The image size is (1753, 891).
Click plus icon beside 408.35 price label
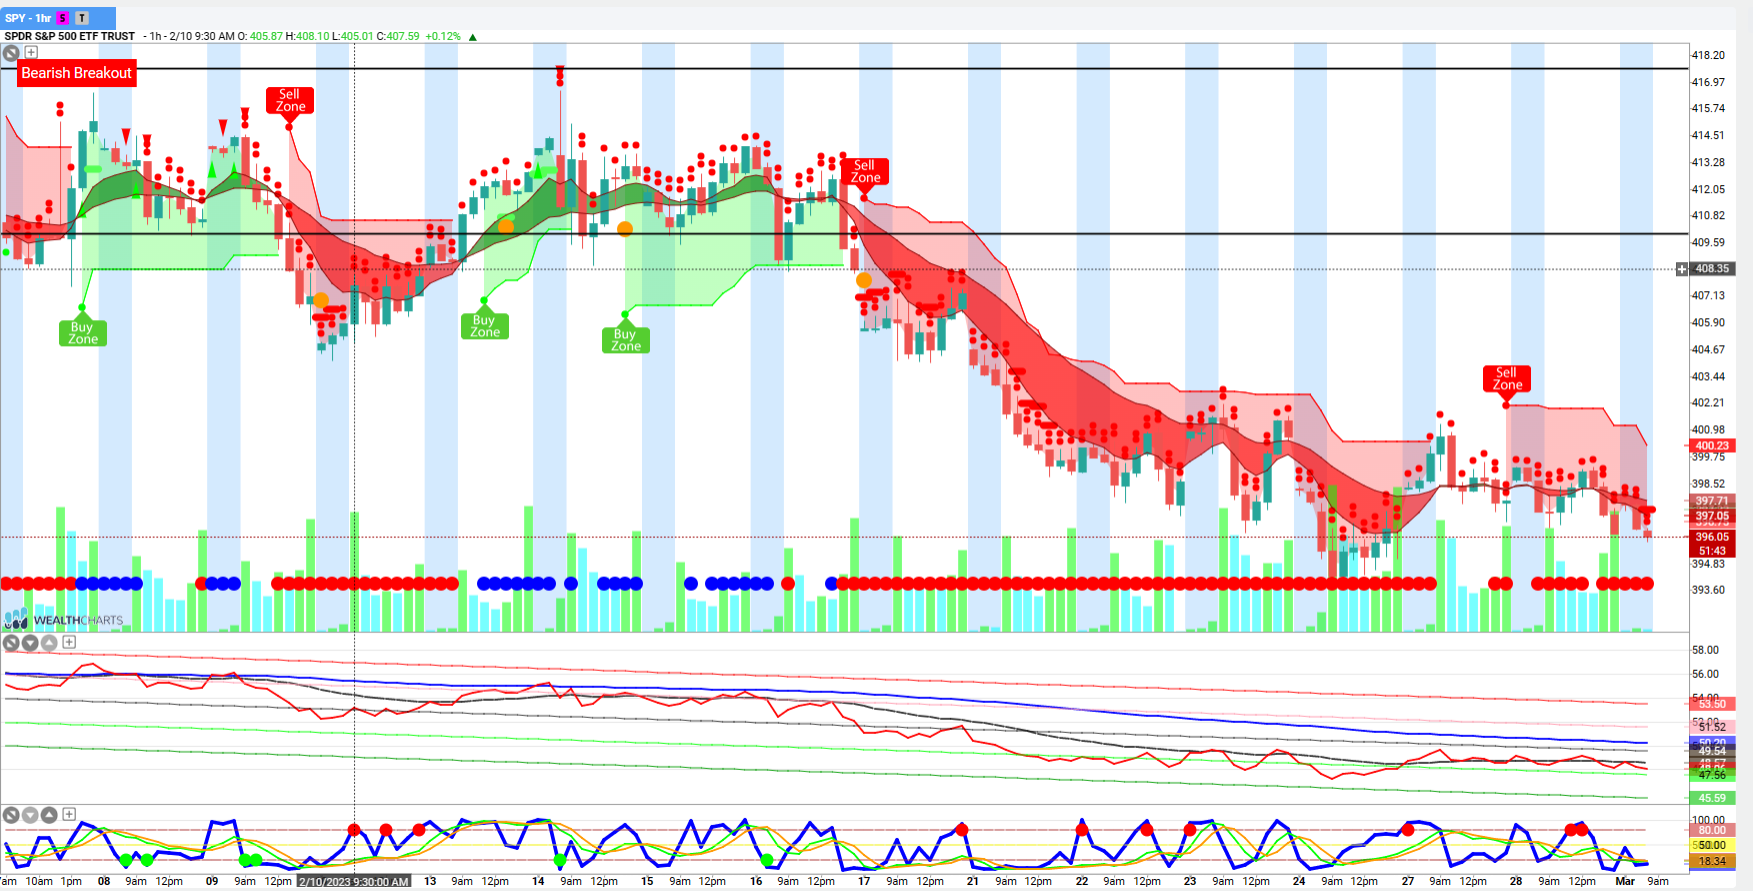coord(1682,269)
